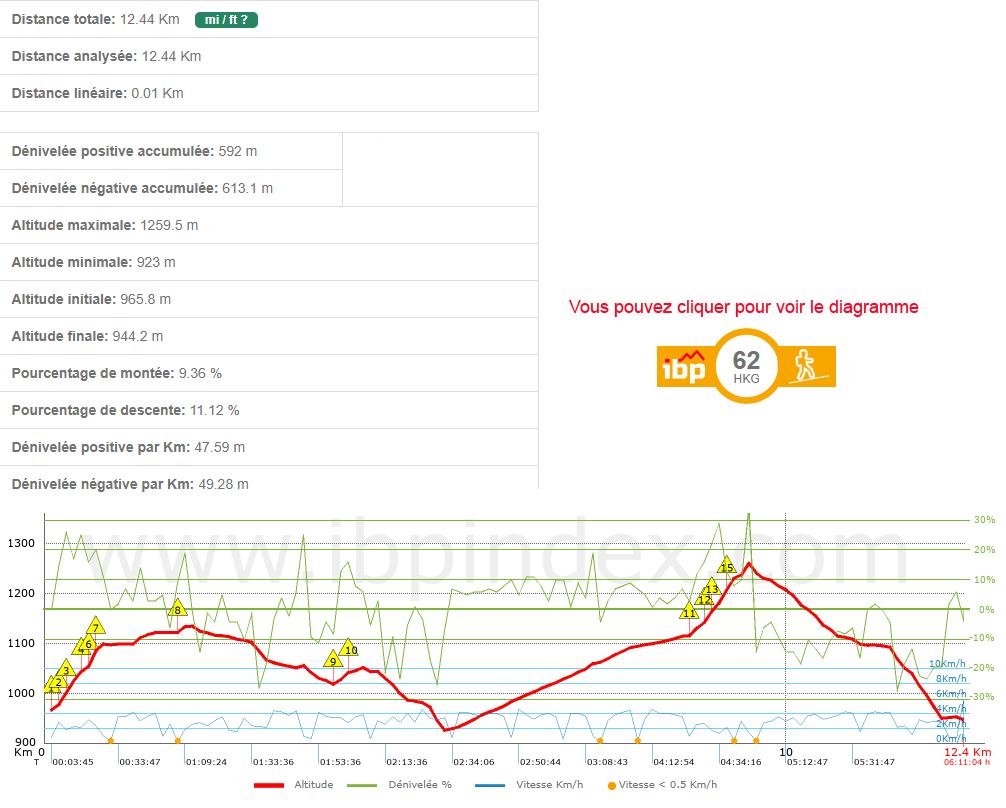Click the hiker icon on IBP badge
Image resolution: width=1006 pixels, height=808 pixels.
[x=806, y=367]
